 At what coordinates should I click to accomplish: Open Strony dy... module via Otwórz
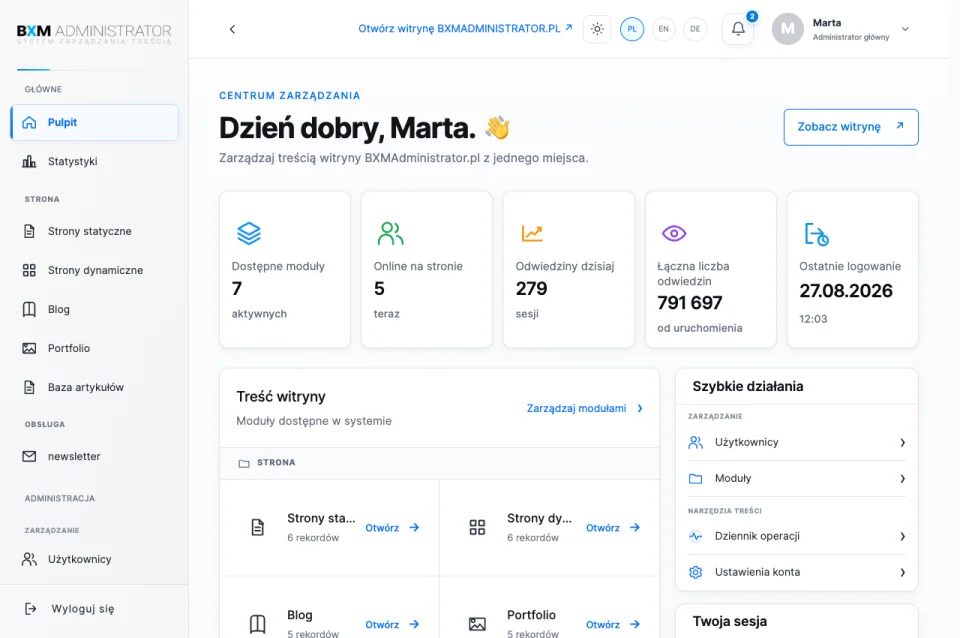tap(602, 528)
